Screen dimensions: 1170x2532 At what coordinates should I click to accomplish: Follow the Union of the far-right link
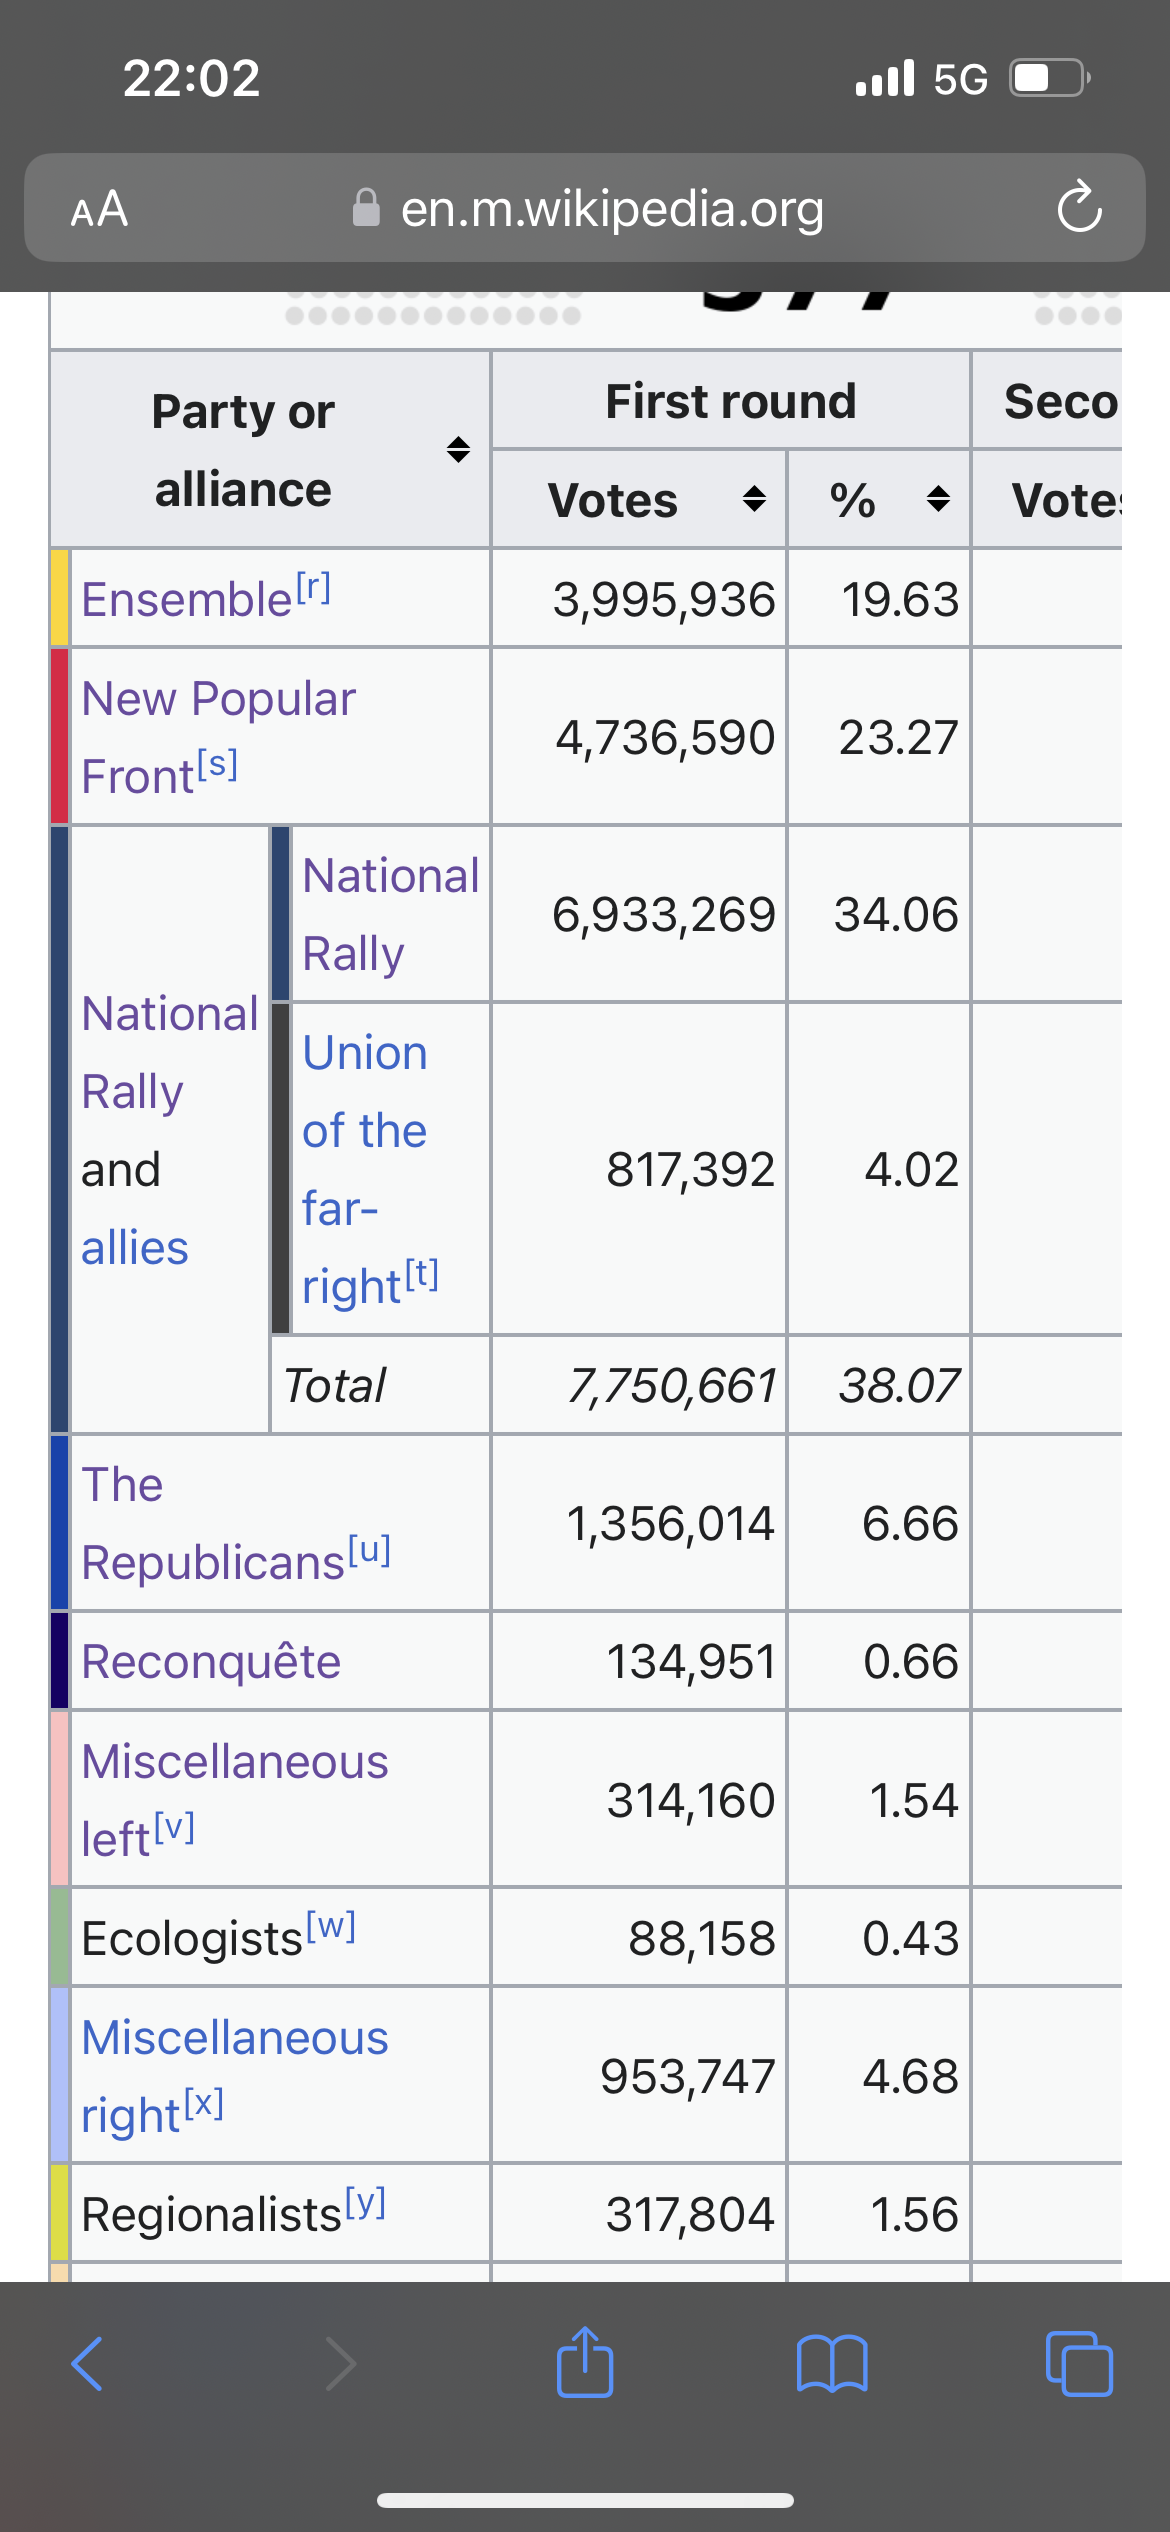[365, 1169]
